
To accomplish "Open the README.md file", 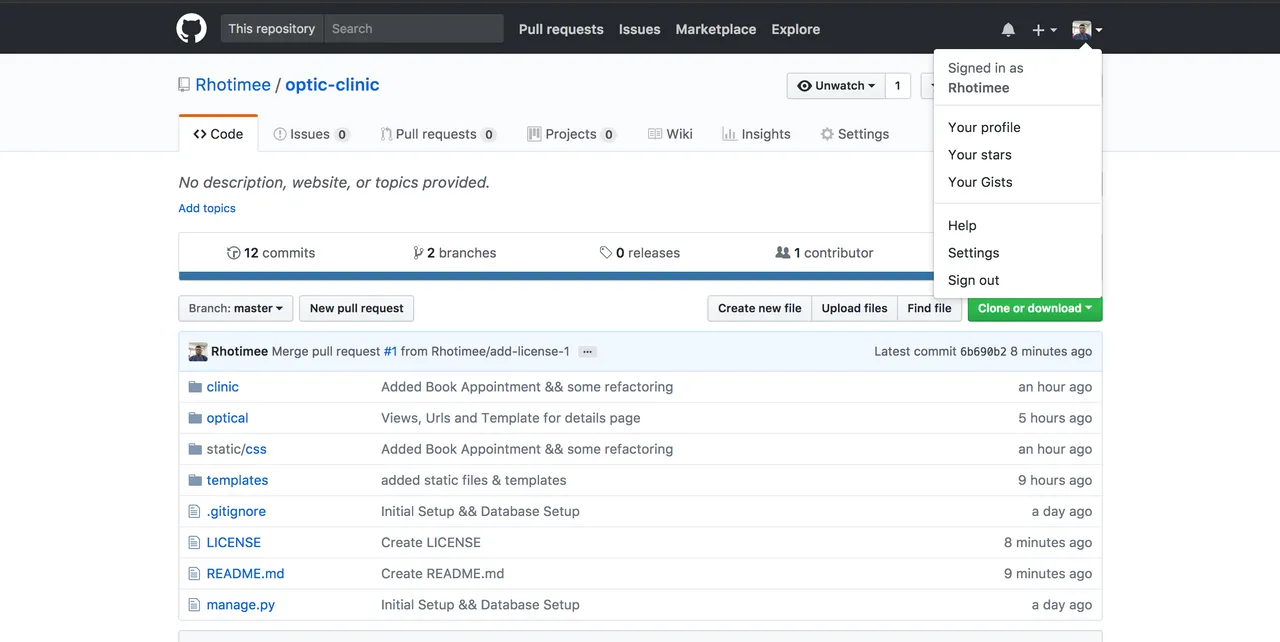I will 246,573.
